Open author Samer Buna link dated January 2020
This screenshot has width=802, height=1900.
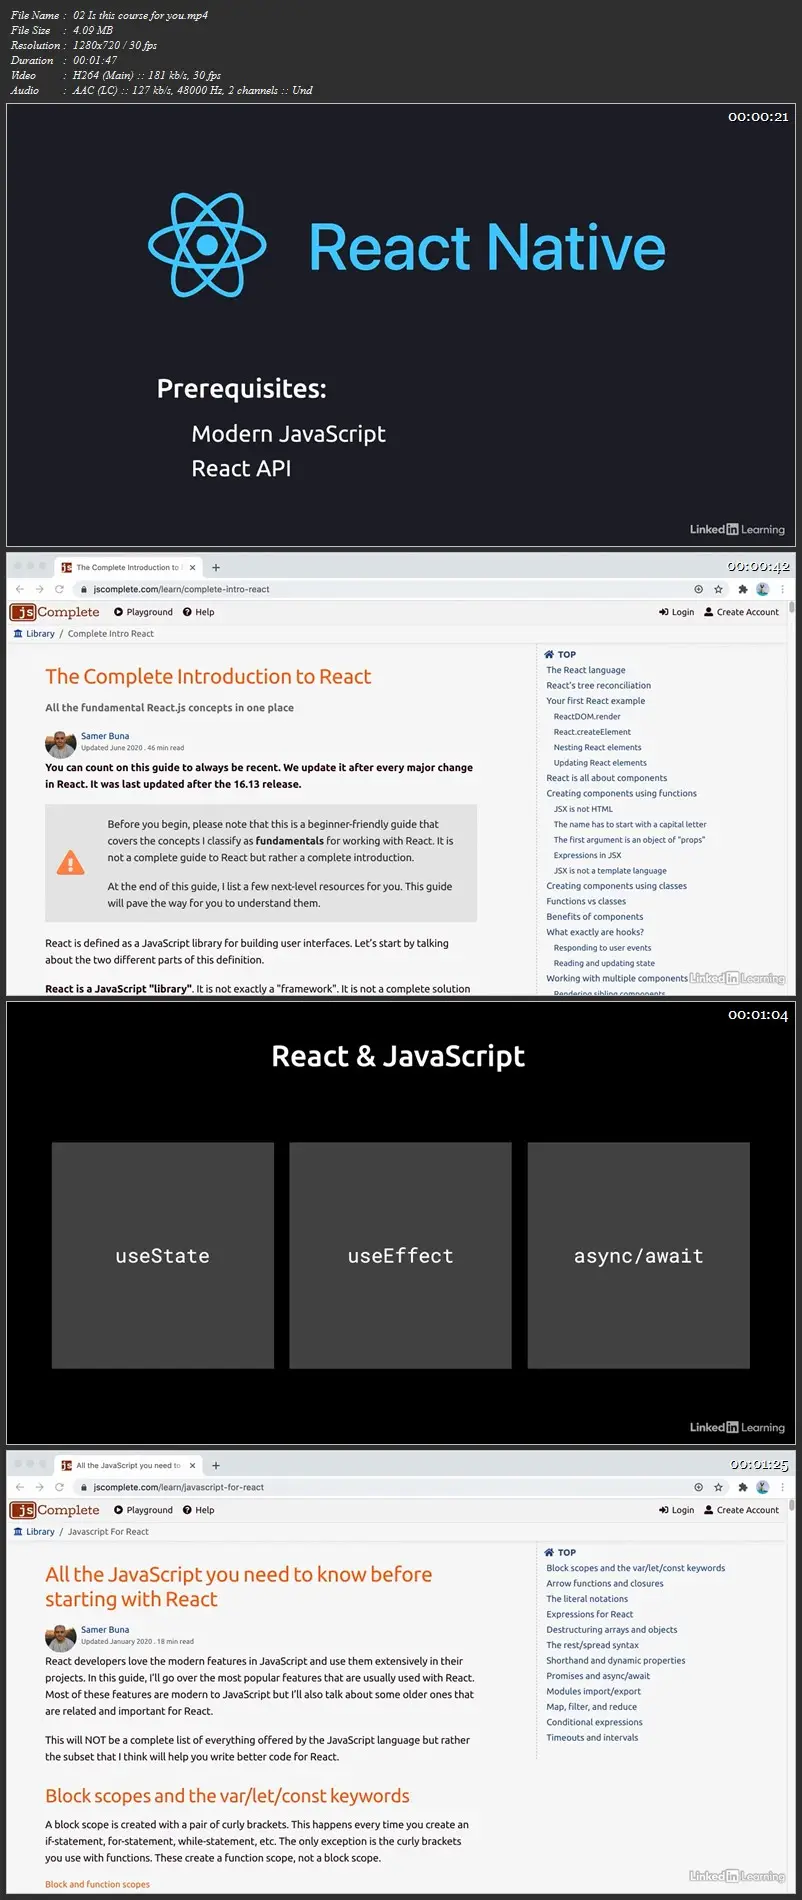(105, 1630)
